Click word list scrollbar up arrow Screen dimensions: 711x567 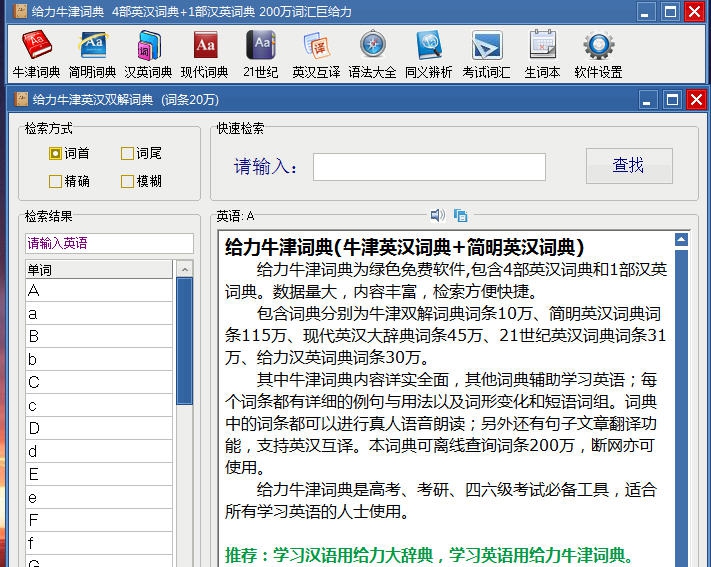tap(185, 269)
